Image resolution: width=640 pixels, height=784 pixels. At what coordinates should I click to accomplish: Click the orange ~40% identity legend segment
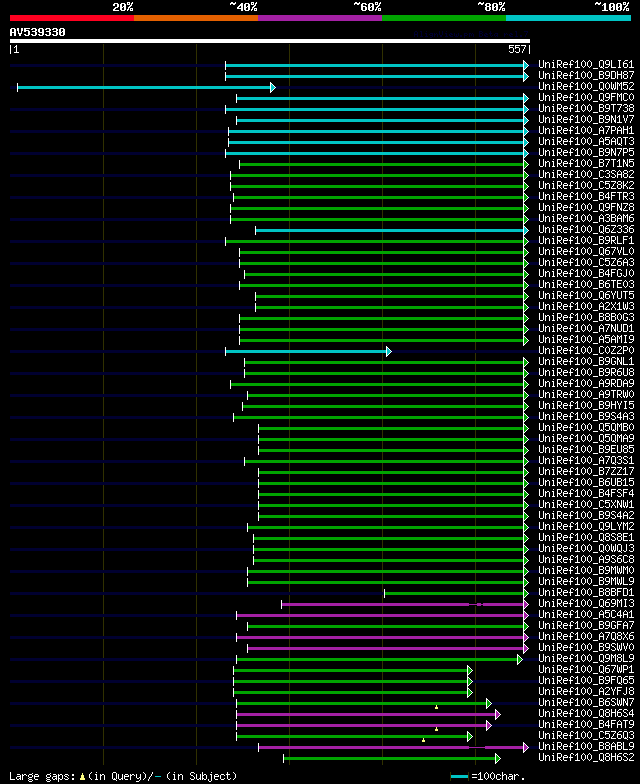(196, 18)
